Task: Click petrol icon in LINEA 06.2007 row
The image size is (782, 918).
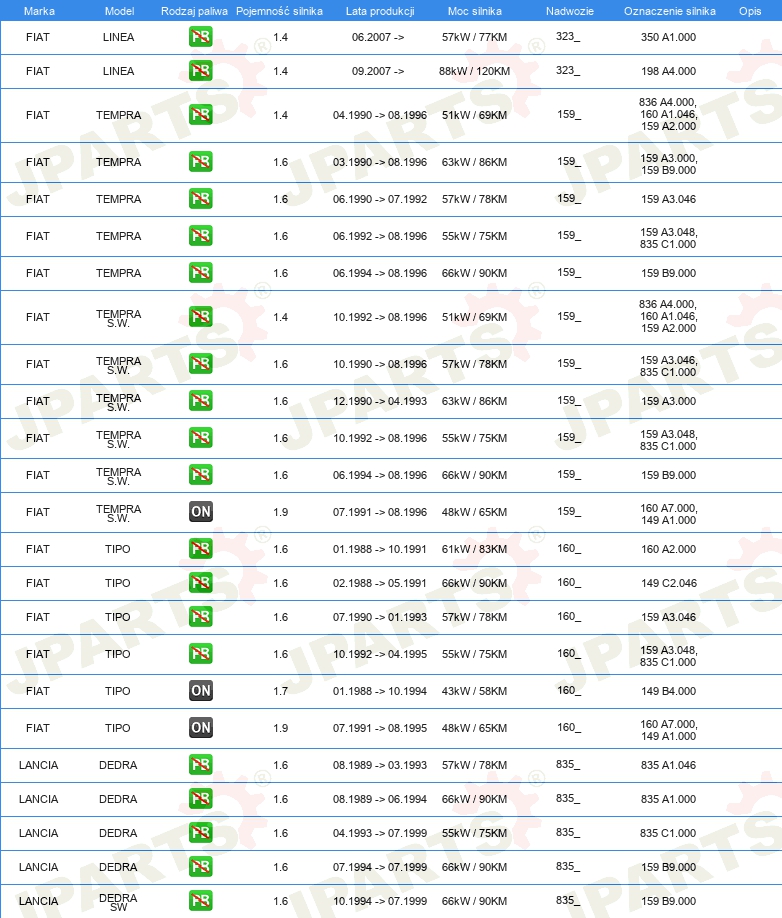Action: coord(200,37)
